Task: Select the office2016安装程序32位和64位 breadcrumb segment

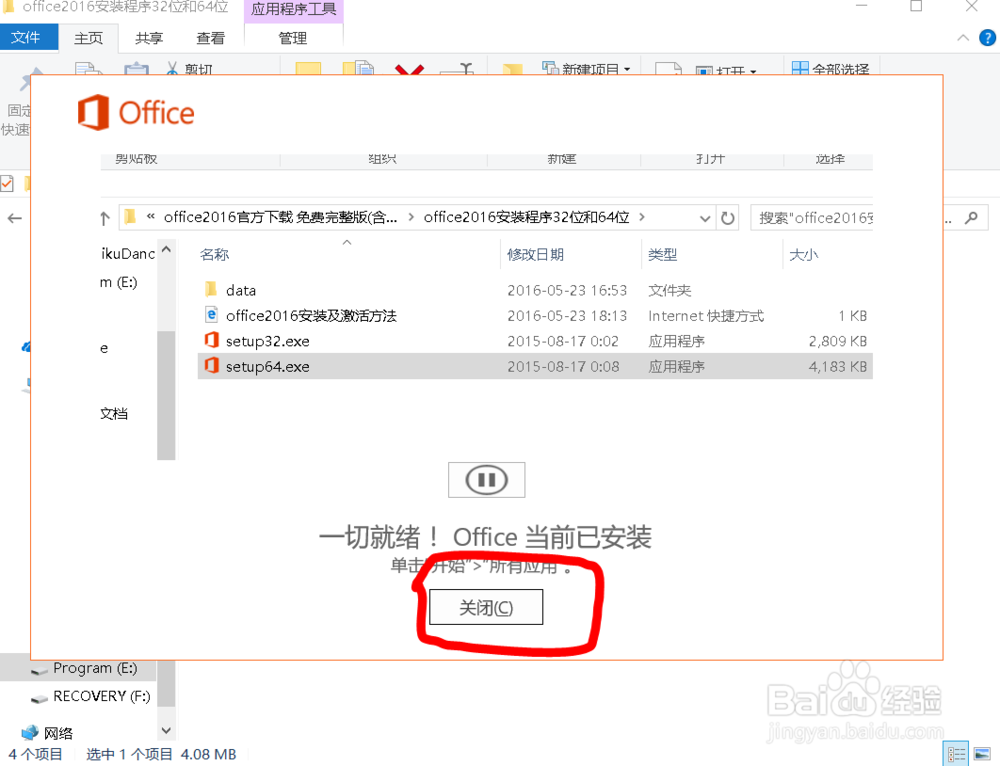Action: 526,217
